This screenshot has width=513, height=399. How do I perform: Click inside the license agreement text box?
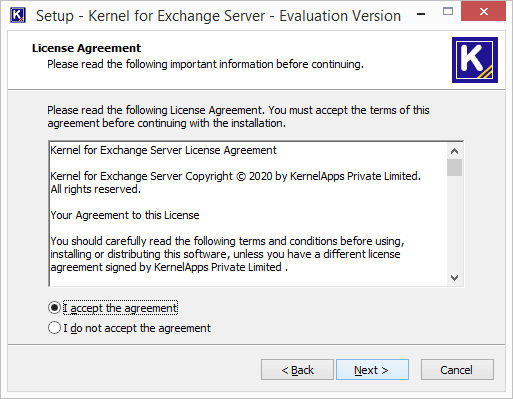click(x=248, y=214)
